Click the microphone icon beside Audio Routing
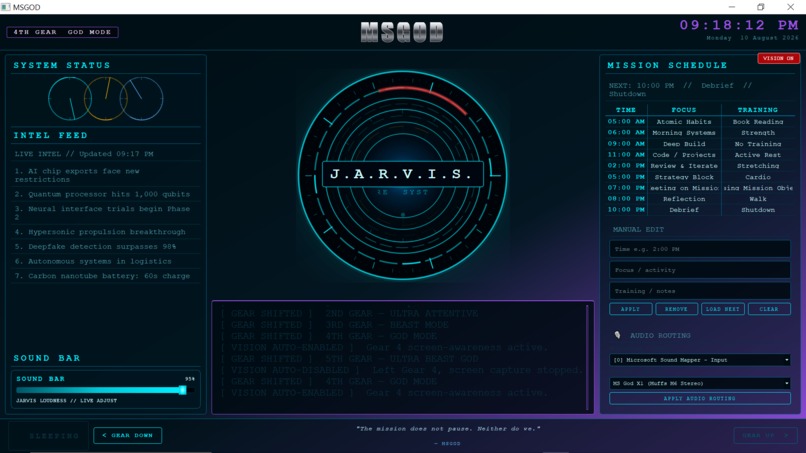Image resolution: width=806 pixels, height=453 pixels. click(x=617, y=335)
